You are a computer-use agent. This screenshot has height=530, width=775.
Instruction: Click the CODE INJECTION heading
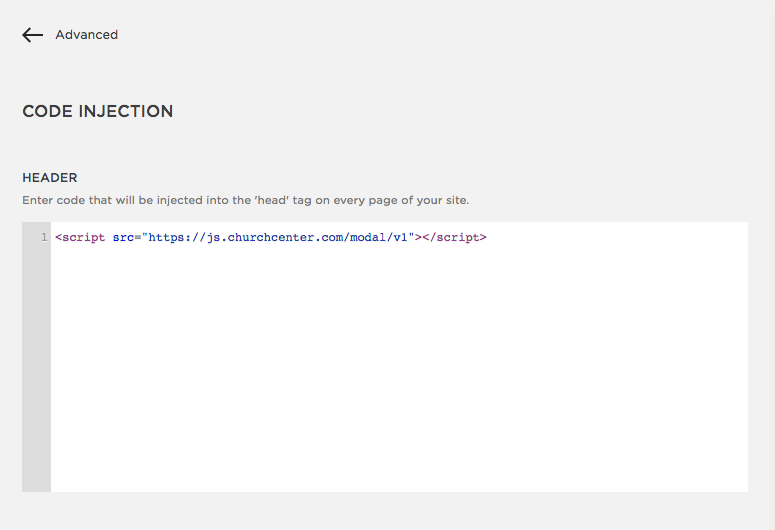point(98,111)
